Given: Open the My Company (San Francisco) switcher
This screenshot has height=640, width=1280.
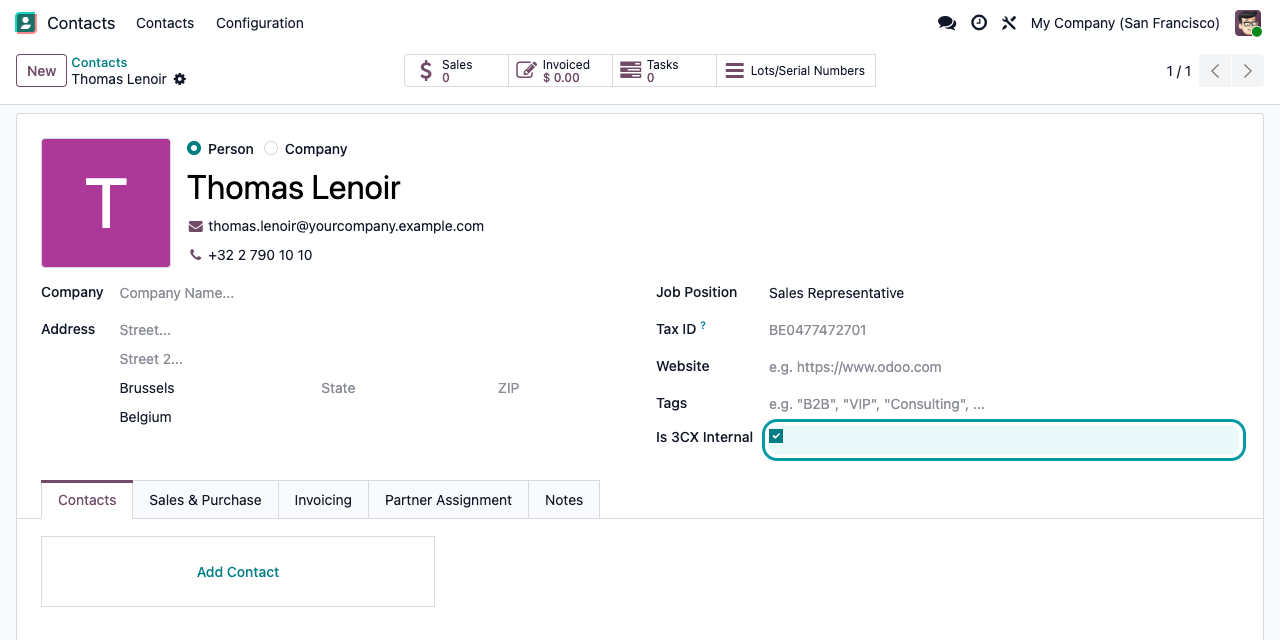Looking at the screenshot, I should pos(1125,23).
